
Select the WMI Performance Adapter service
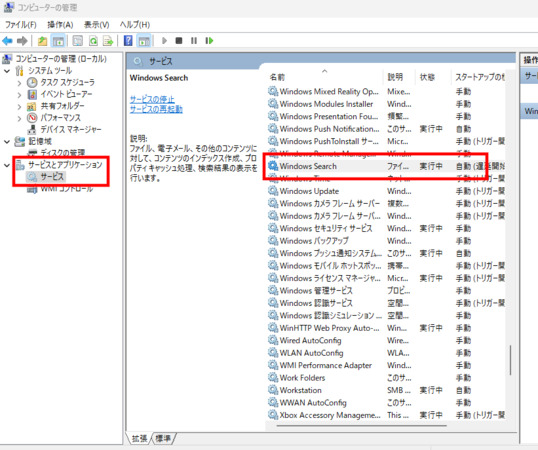[x=386, y=366]
